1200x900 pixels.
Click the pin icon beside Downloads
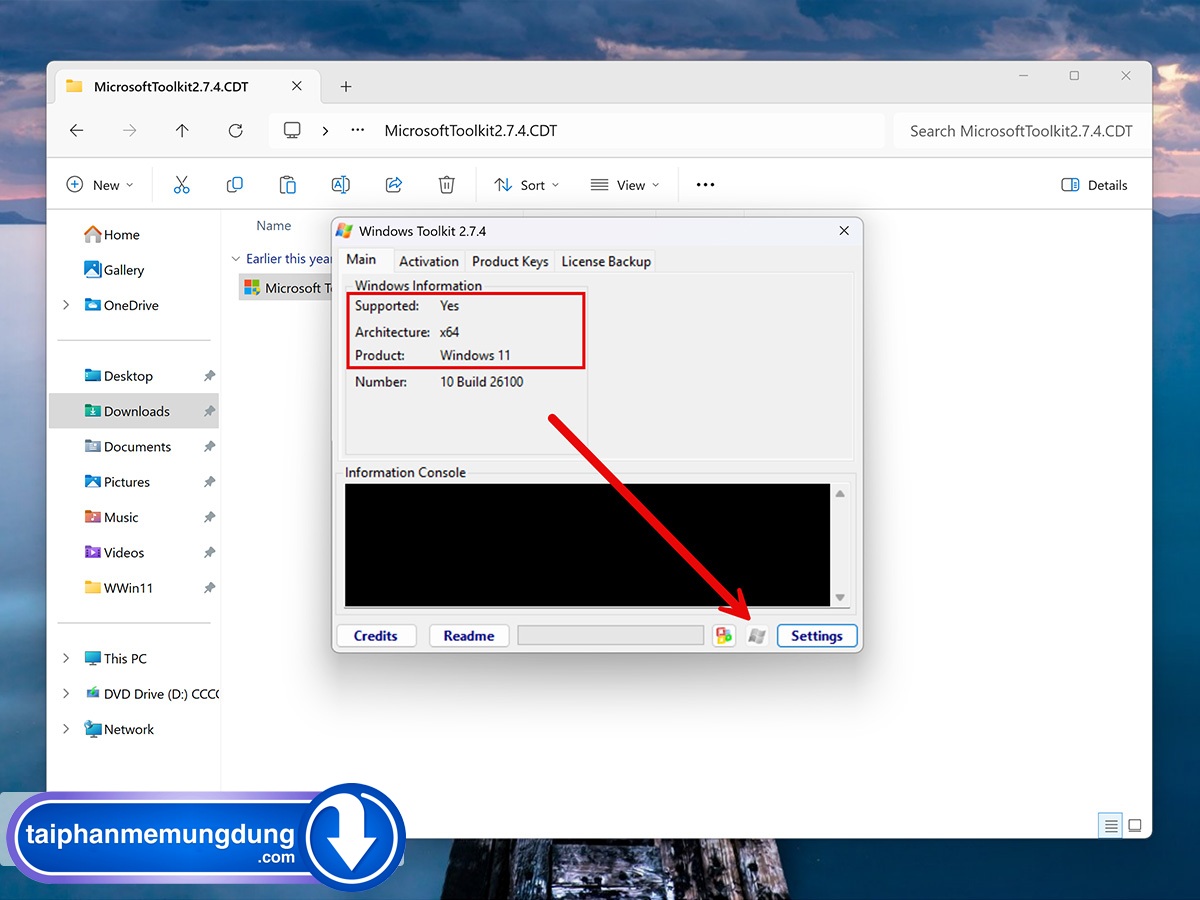pos(209,411)
